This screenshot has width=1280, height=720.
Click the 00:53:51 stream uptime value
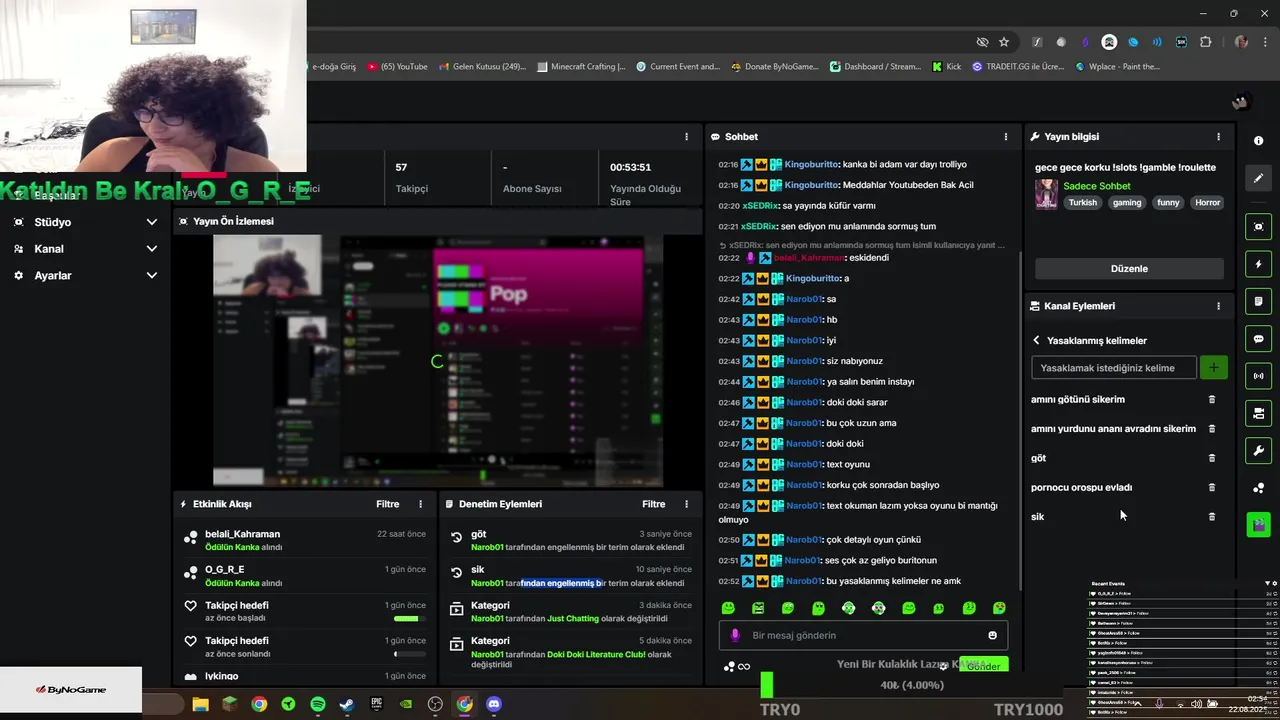(x=630, y=167)
